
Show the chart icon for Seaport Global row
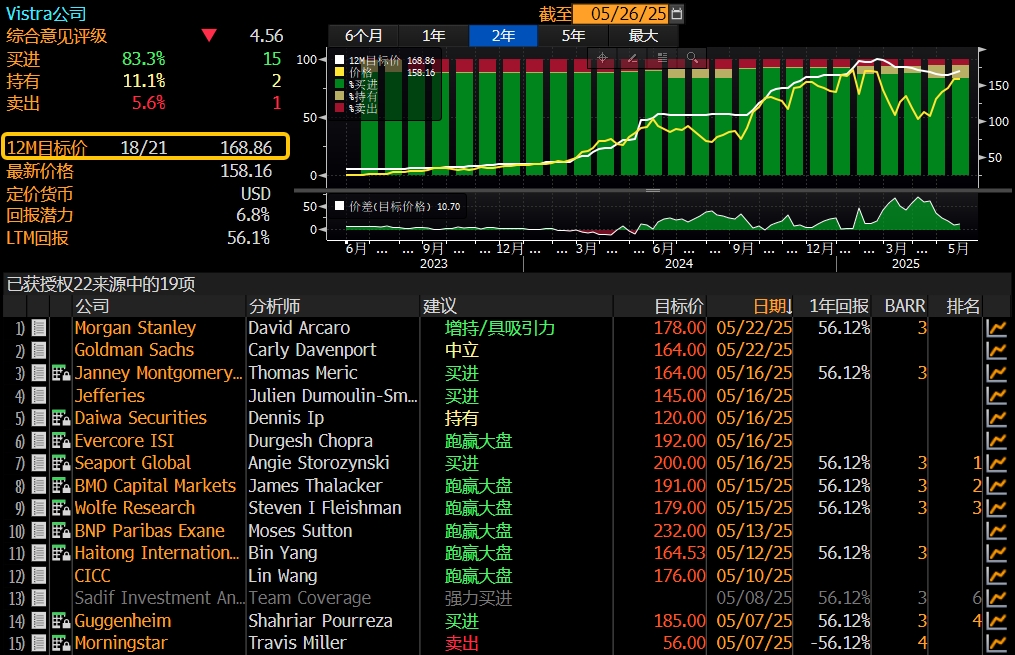pos(996,463)
